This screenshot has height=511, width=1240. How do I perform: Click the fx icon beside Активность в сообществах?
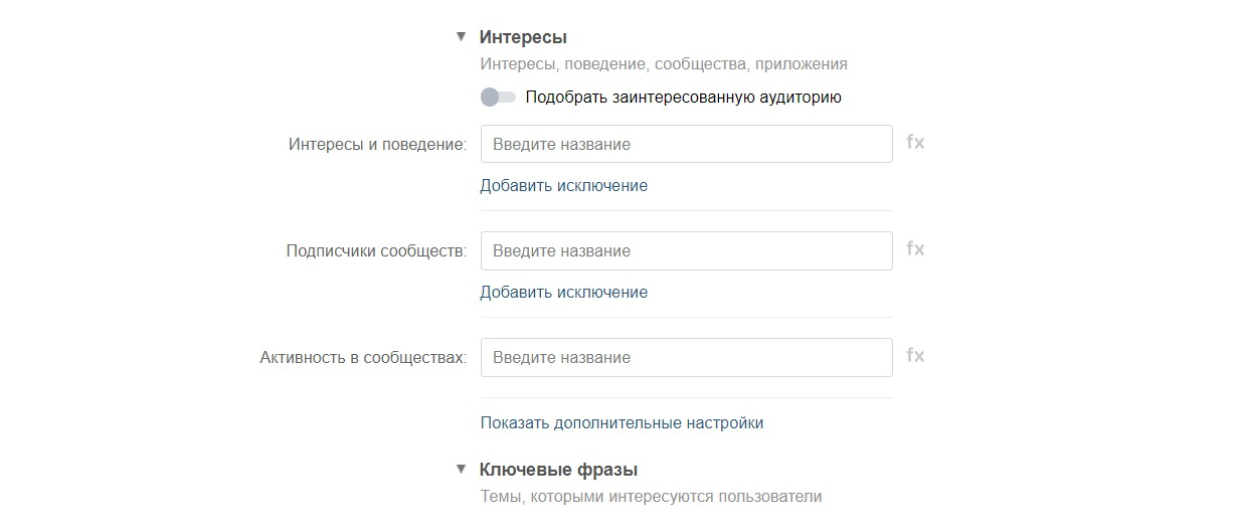pyautogui.click(x=915, y=356)
